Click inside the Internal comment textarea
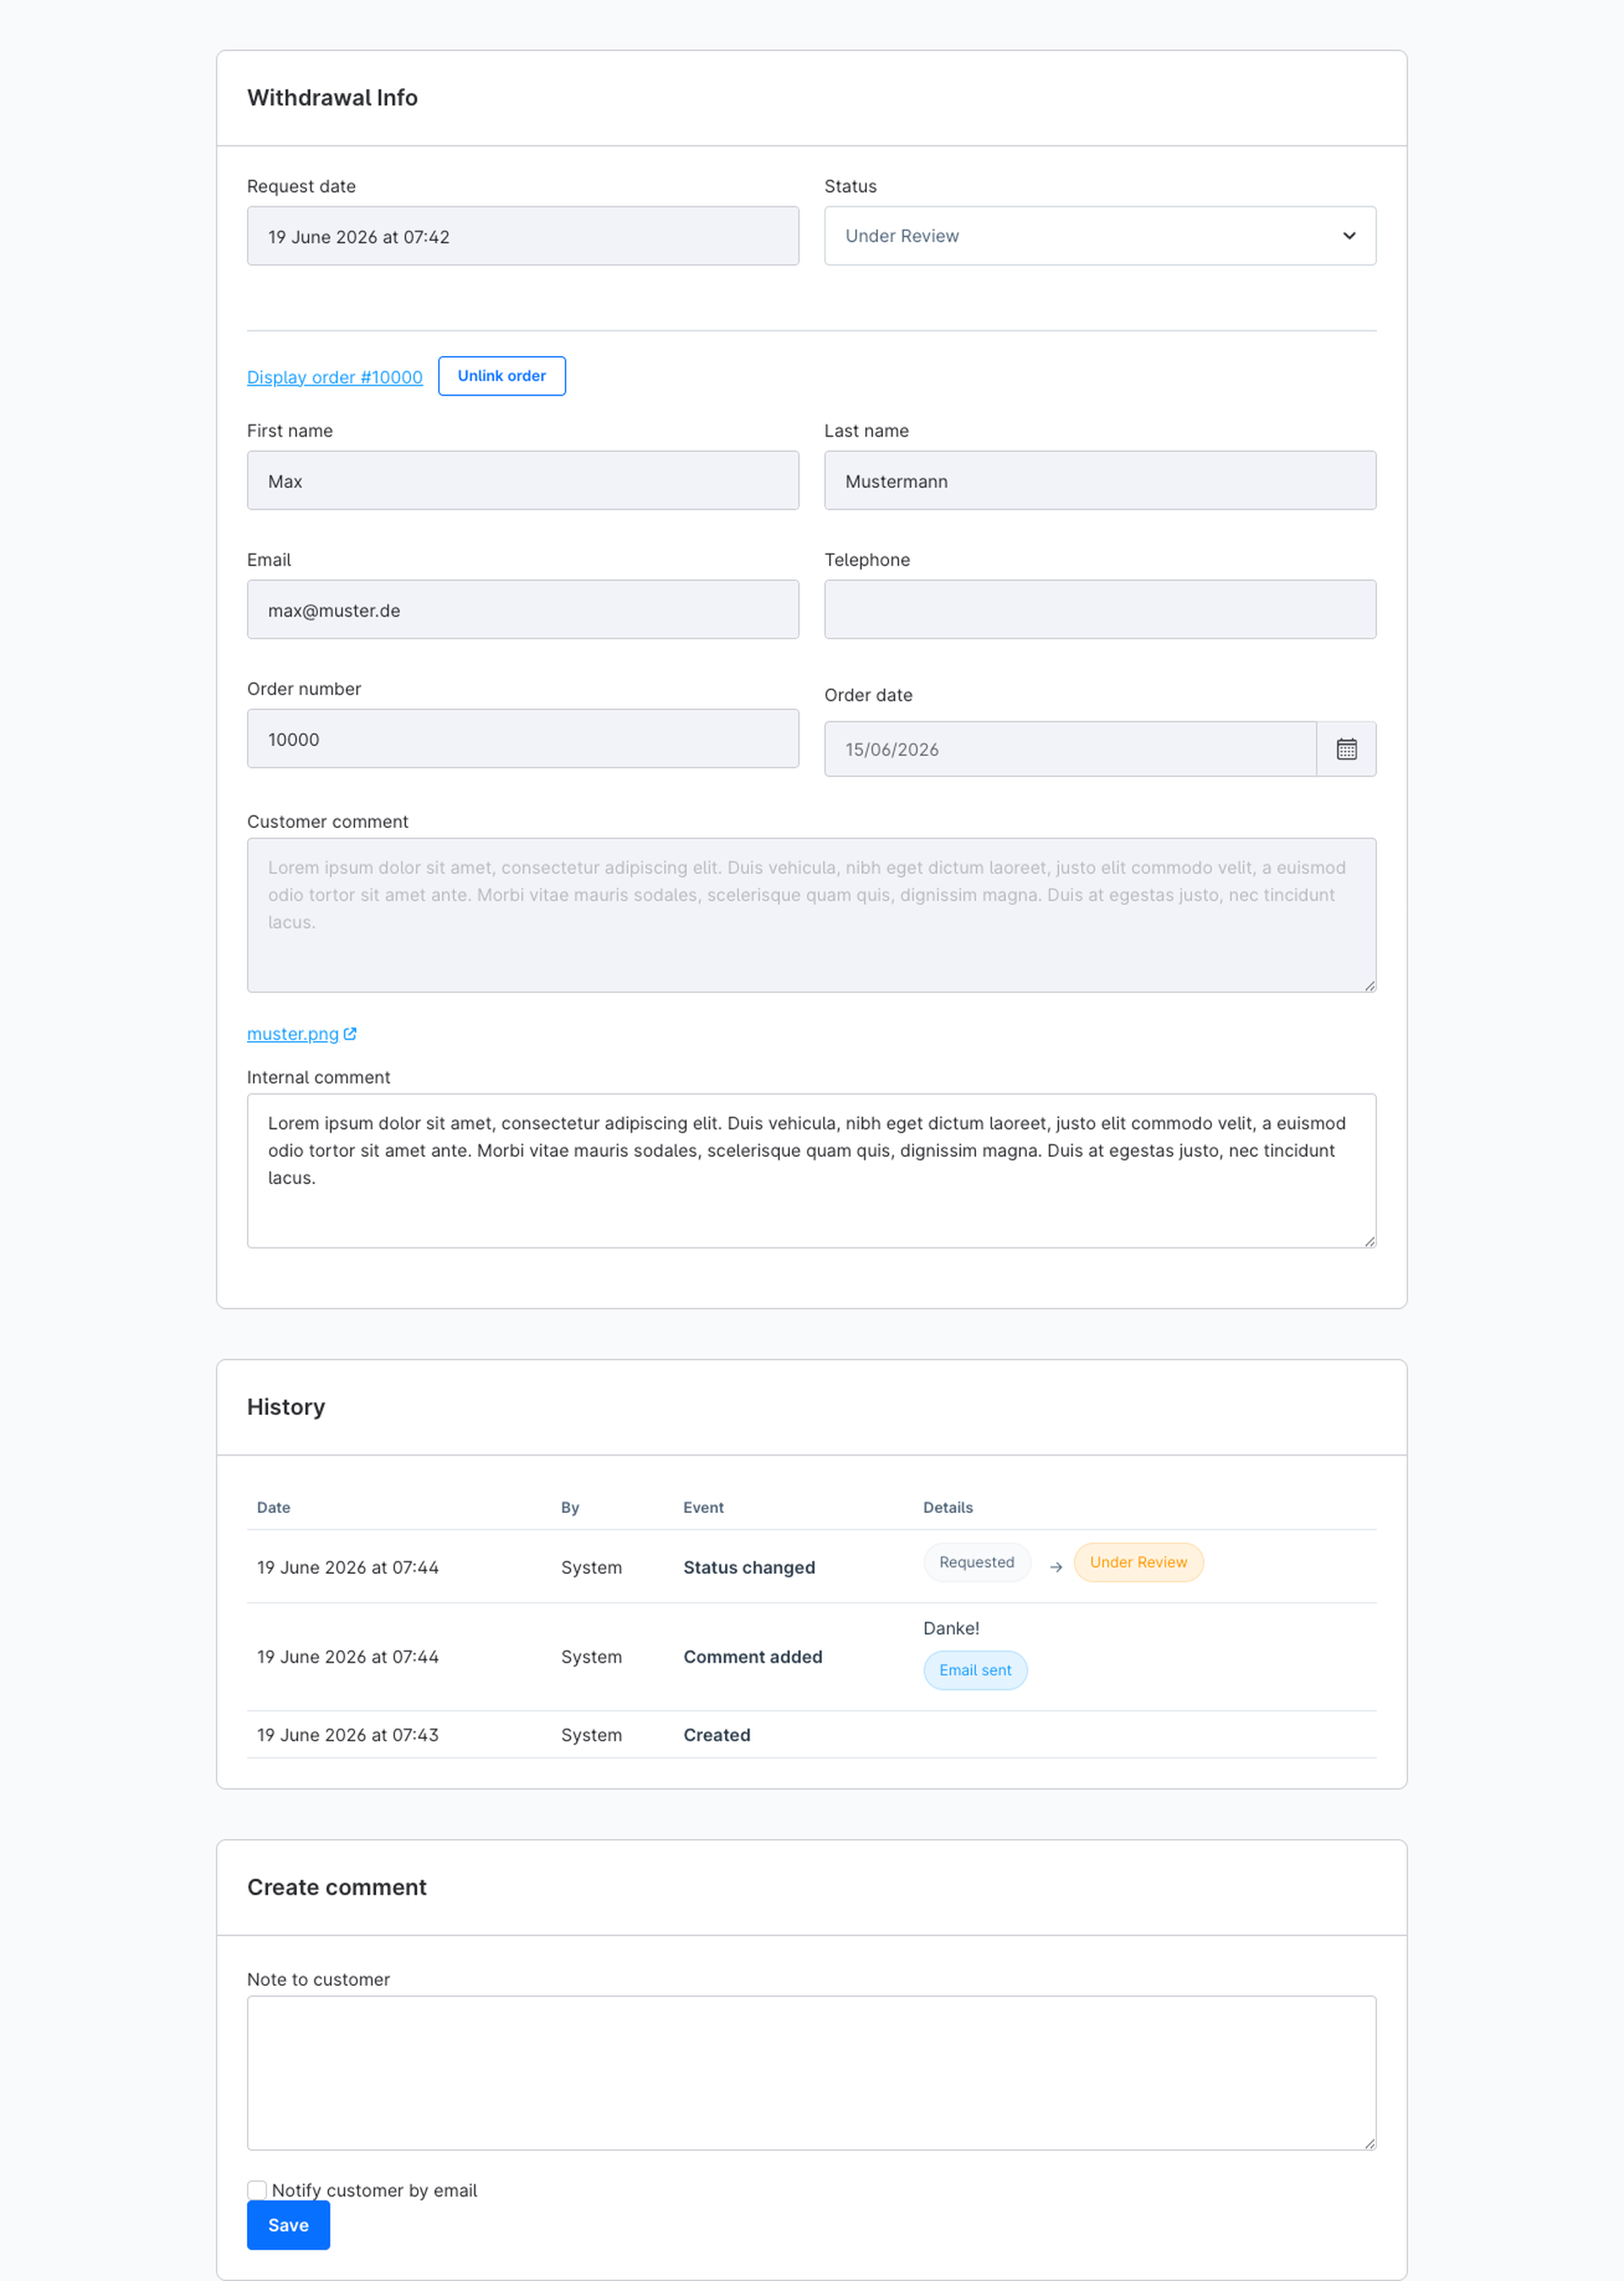This screenshot has width=1624, height=2281. tap(812, 1171)
